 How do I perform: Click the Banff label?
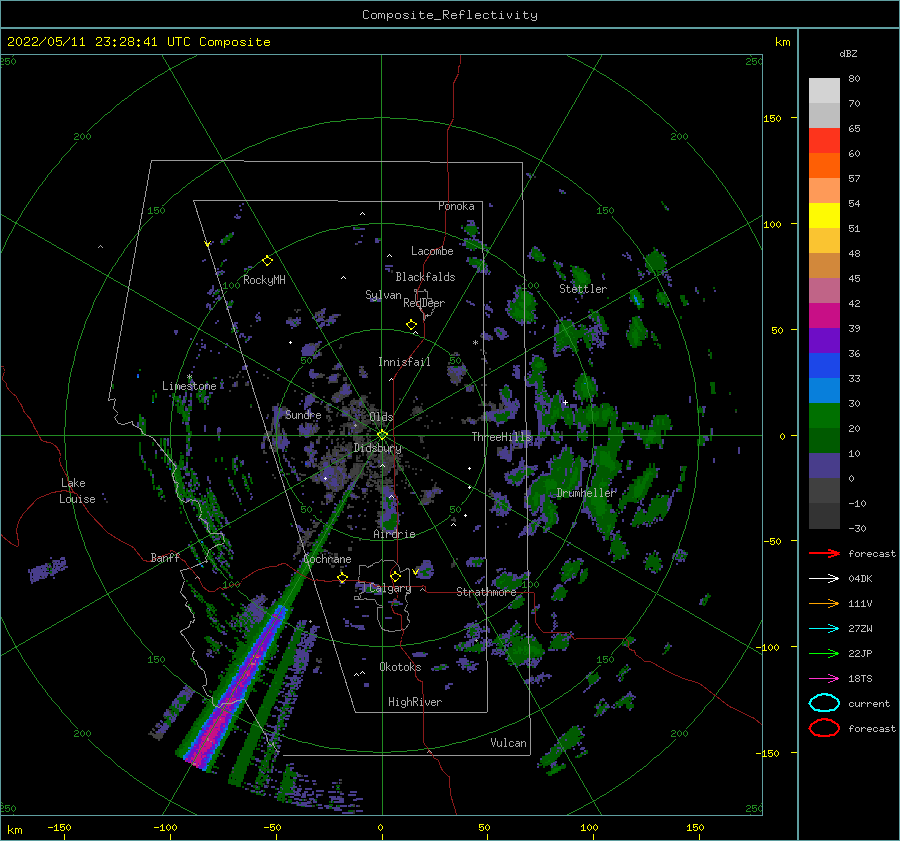tap(165, 557)
